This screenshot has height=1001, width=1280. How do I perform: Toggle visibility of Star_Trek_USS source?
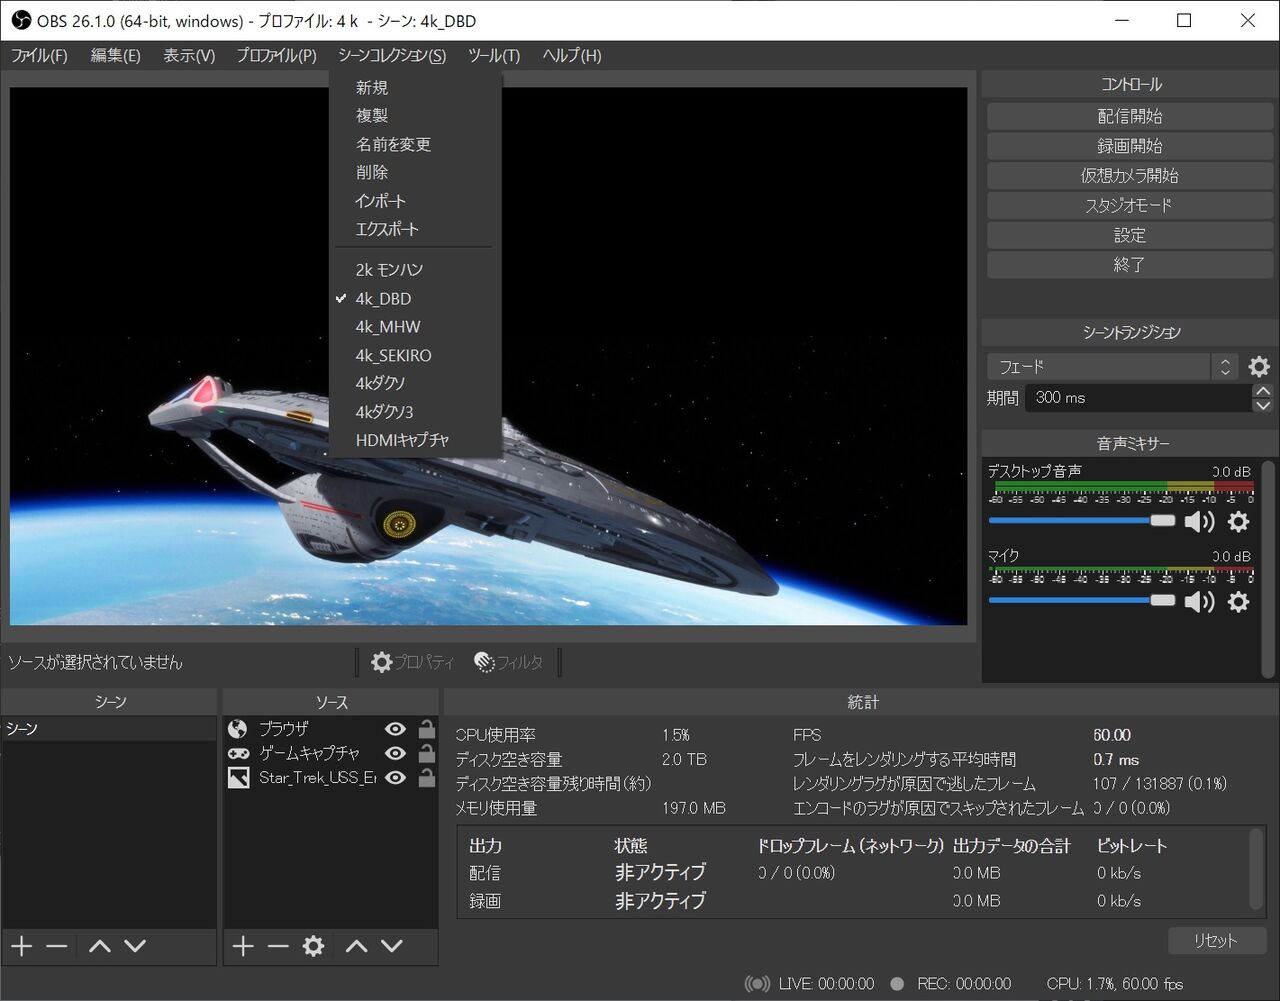click(396, 777)
